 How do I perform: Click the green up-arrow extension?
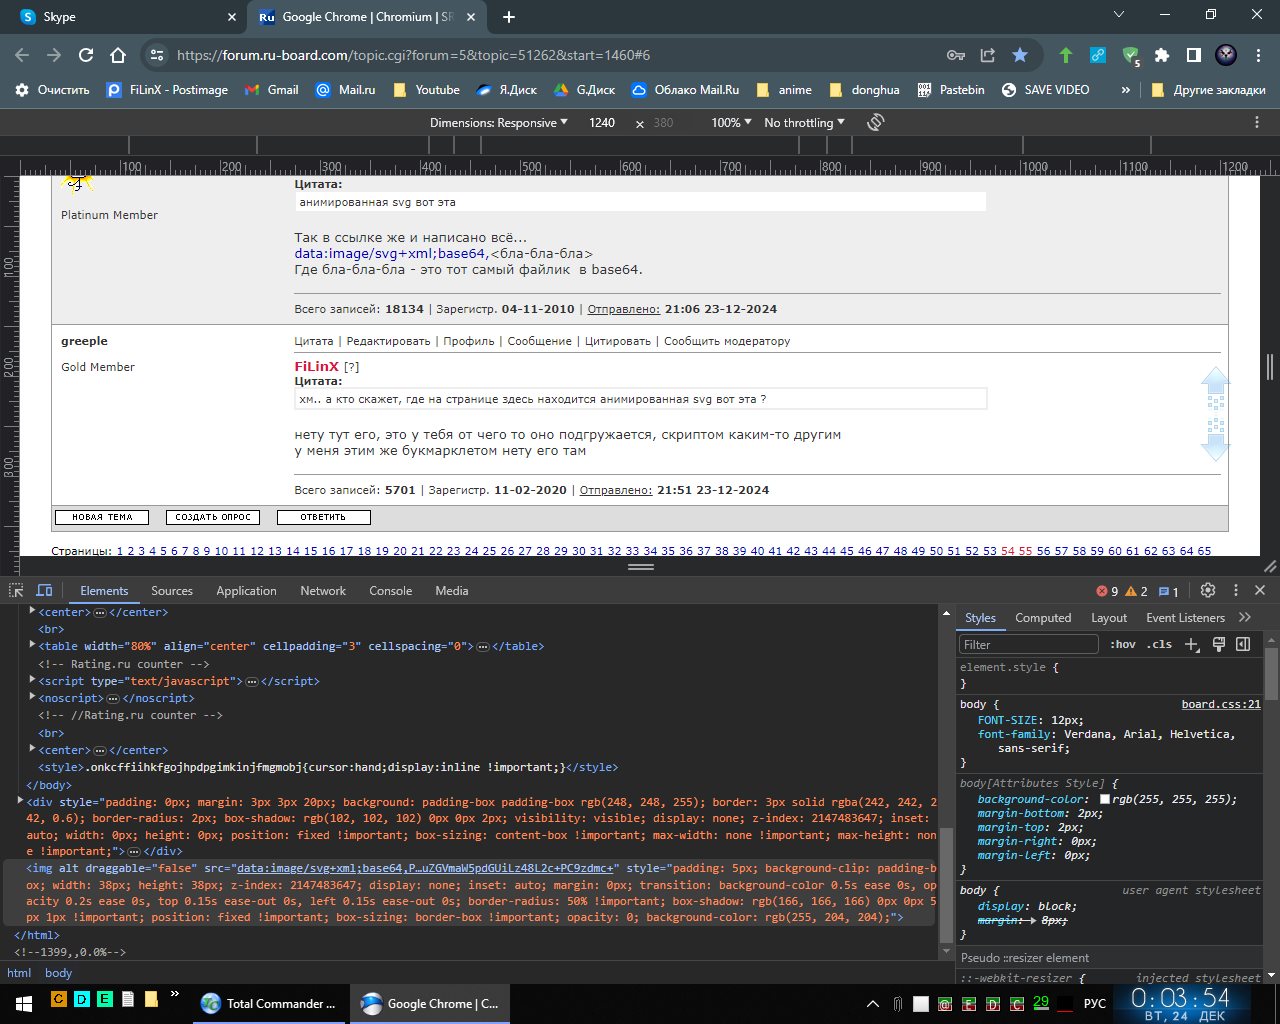pyautogui.click(x=1066, y=55)
